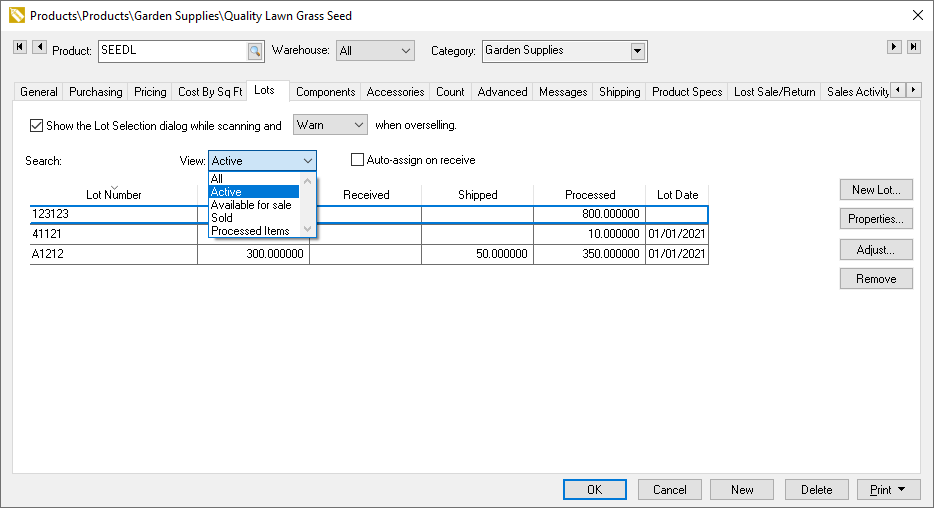
Task: Toggle Show the Lot Selection dialog checkbox
Action: [x=36, y=126]
